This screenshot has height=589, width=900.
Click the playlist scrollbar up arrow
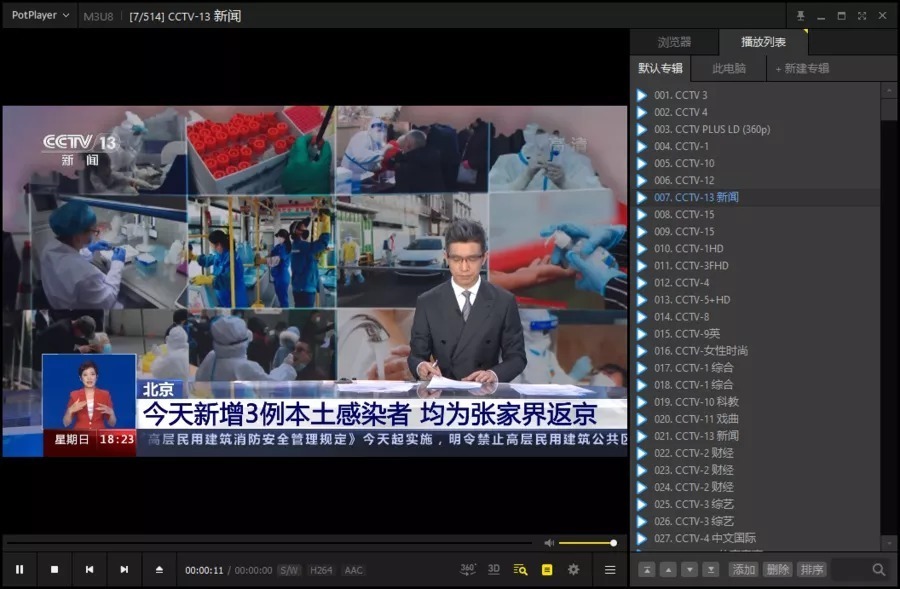tap(889, 90)
